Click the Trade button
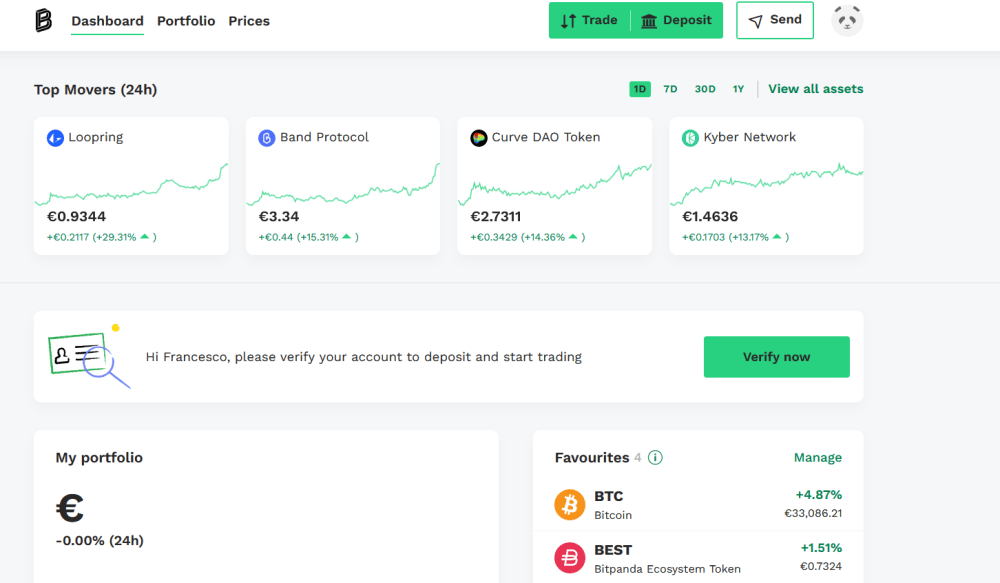The height and width of the screenshot is (583, 1000). 589,20
